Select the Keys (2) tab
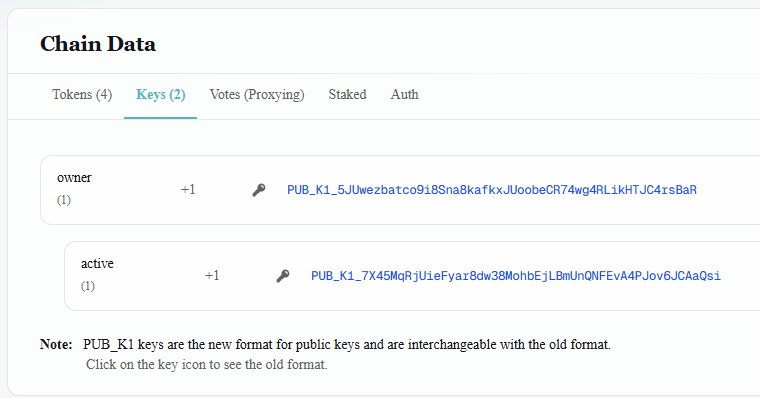 (160, 95)
